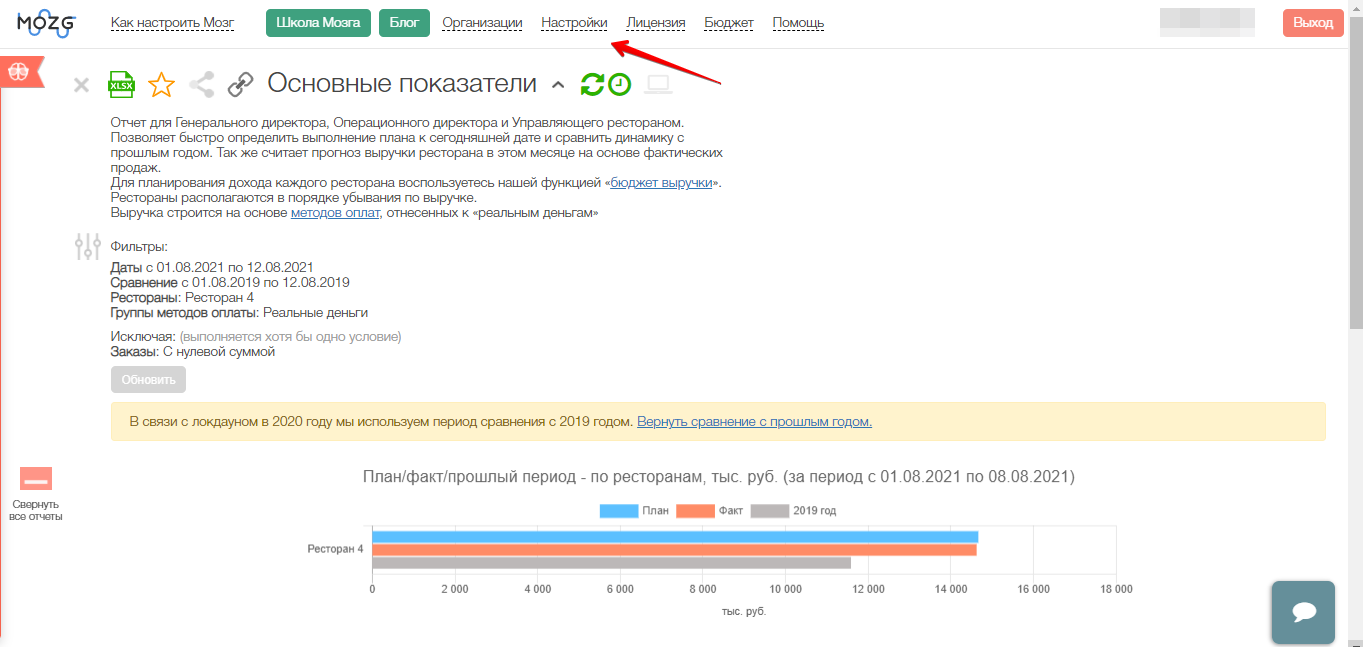The image size is (1363, 647).
Task: Click the share icon beside the star
Action: [202, 85]
